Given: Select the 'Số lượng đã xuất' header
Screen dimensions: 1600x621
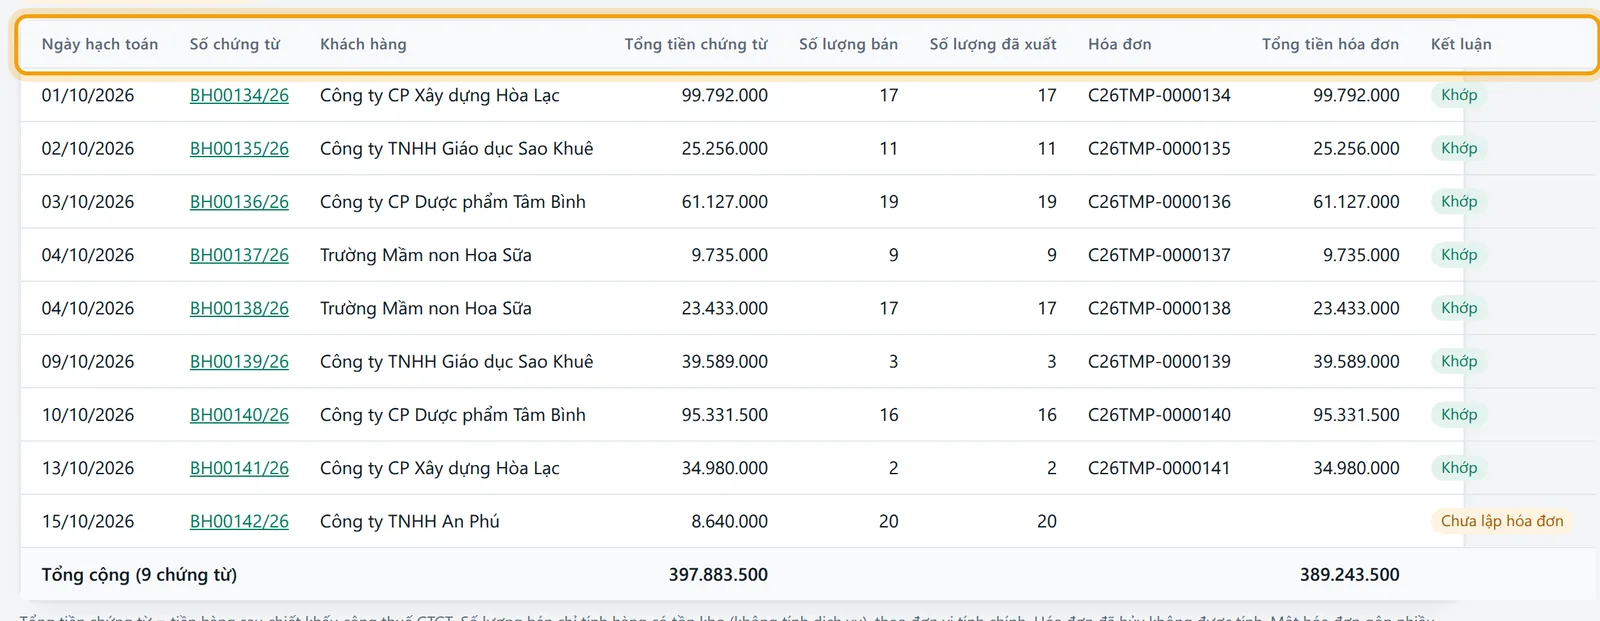Looking at the screenshot, I should click(993, 44).
